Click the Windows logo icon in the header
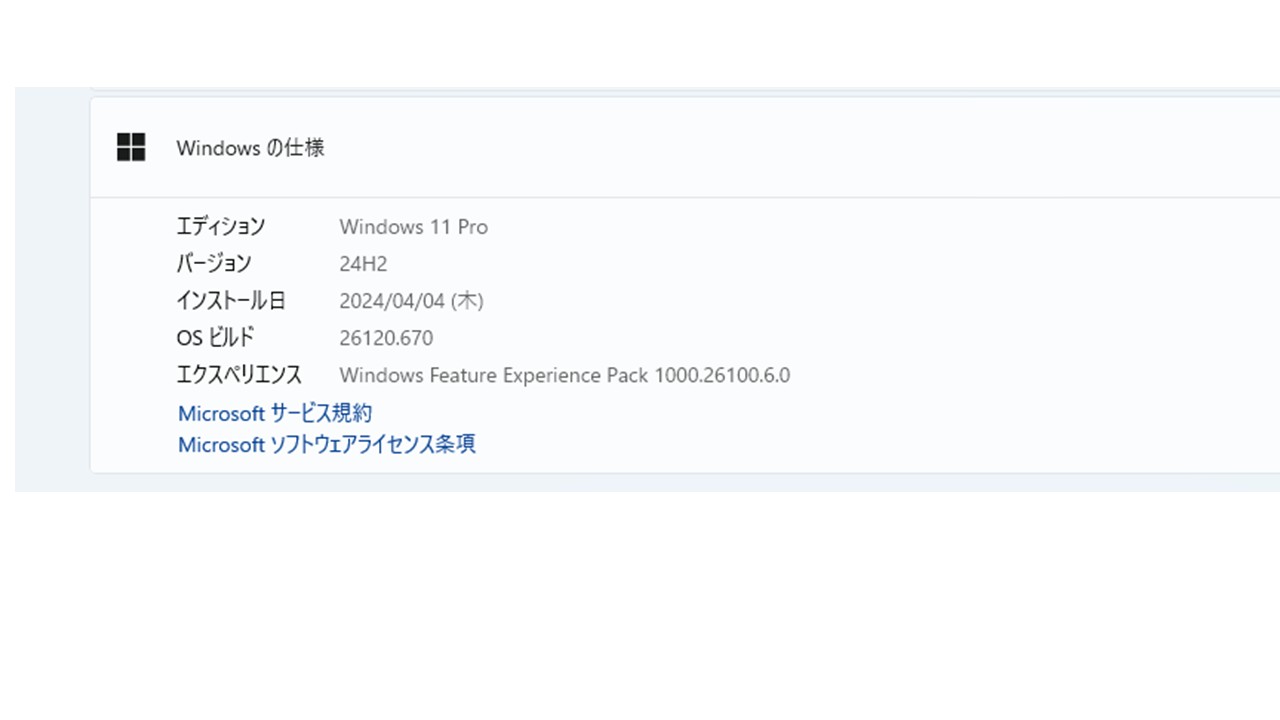Screen dimensions: 1280x720 tap(131, 147)
